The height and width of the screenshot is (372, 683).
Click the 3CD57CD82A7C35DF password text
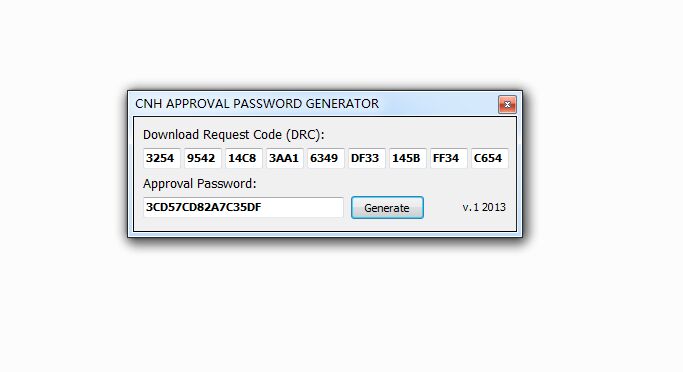(203, 207)
